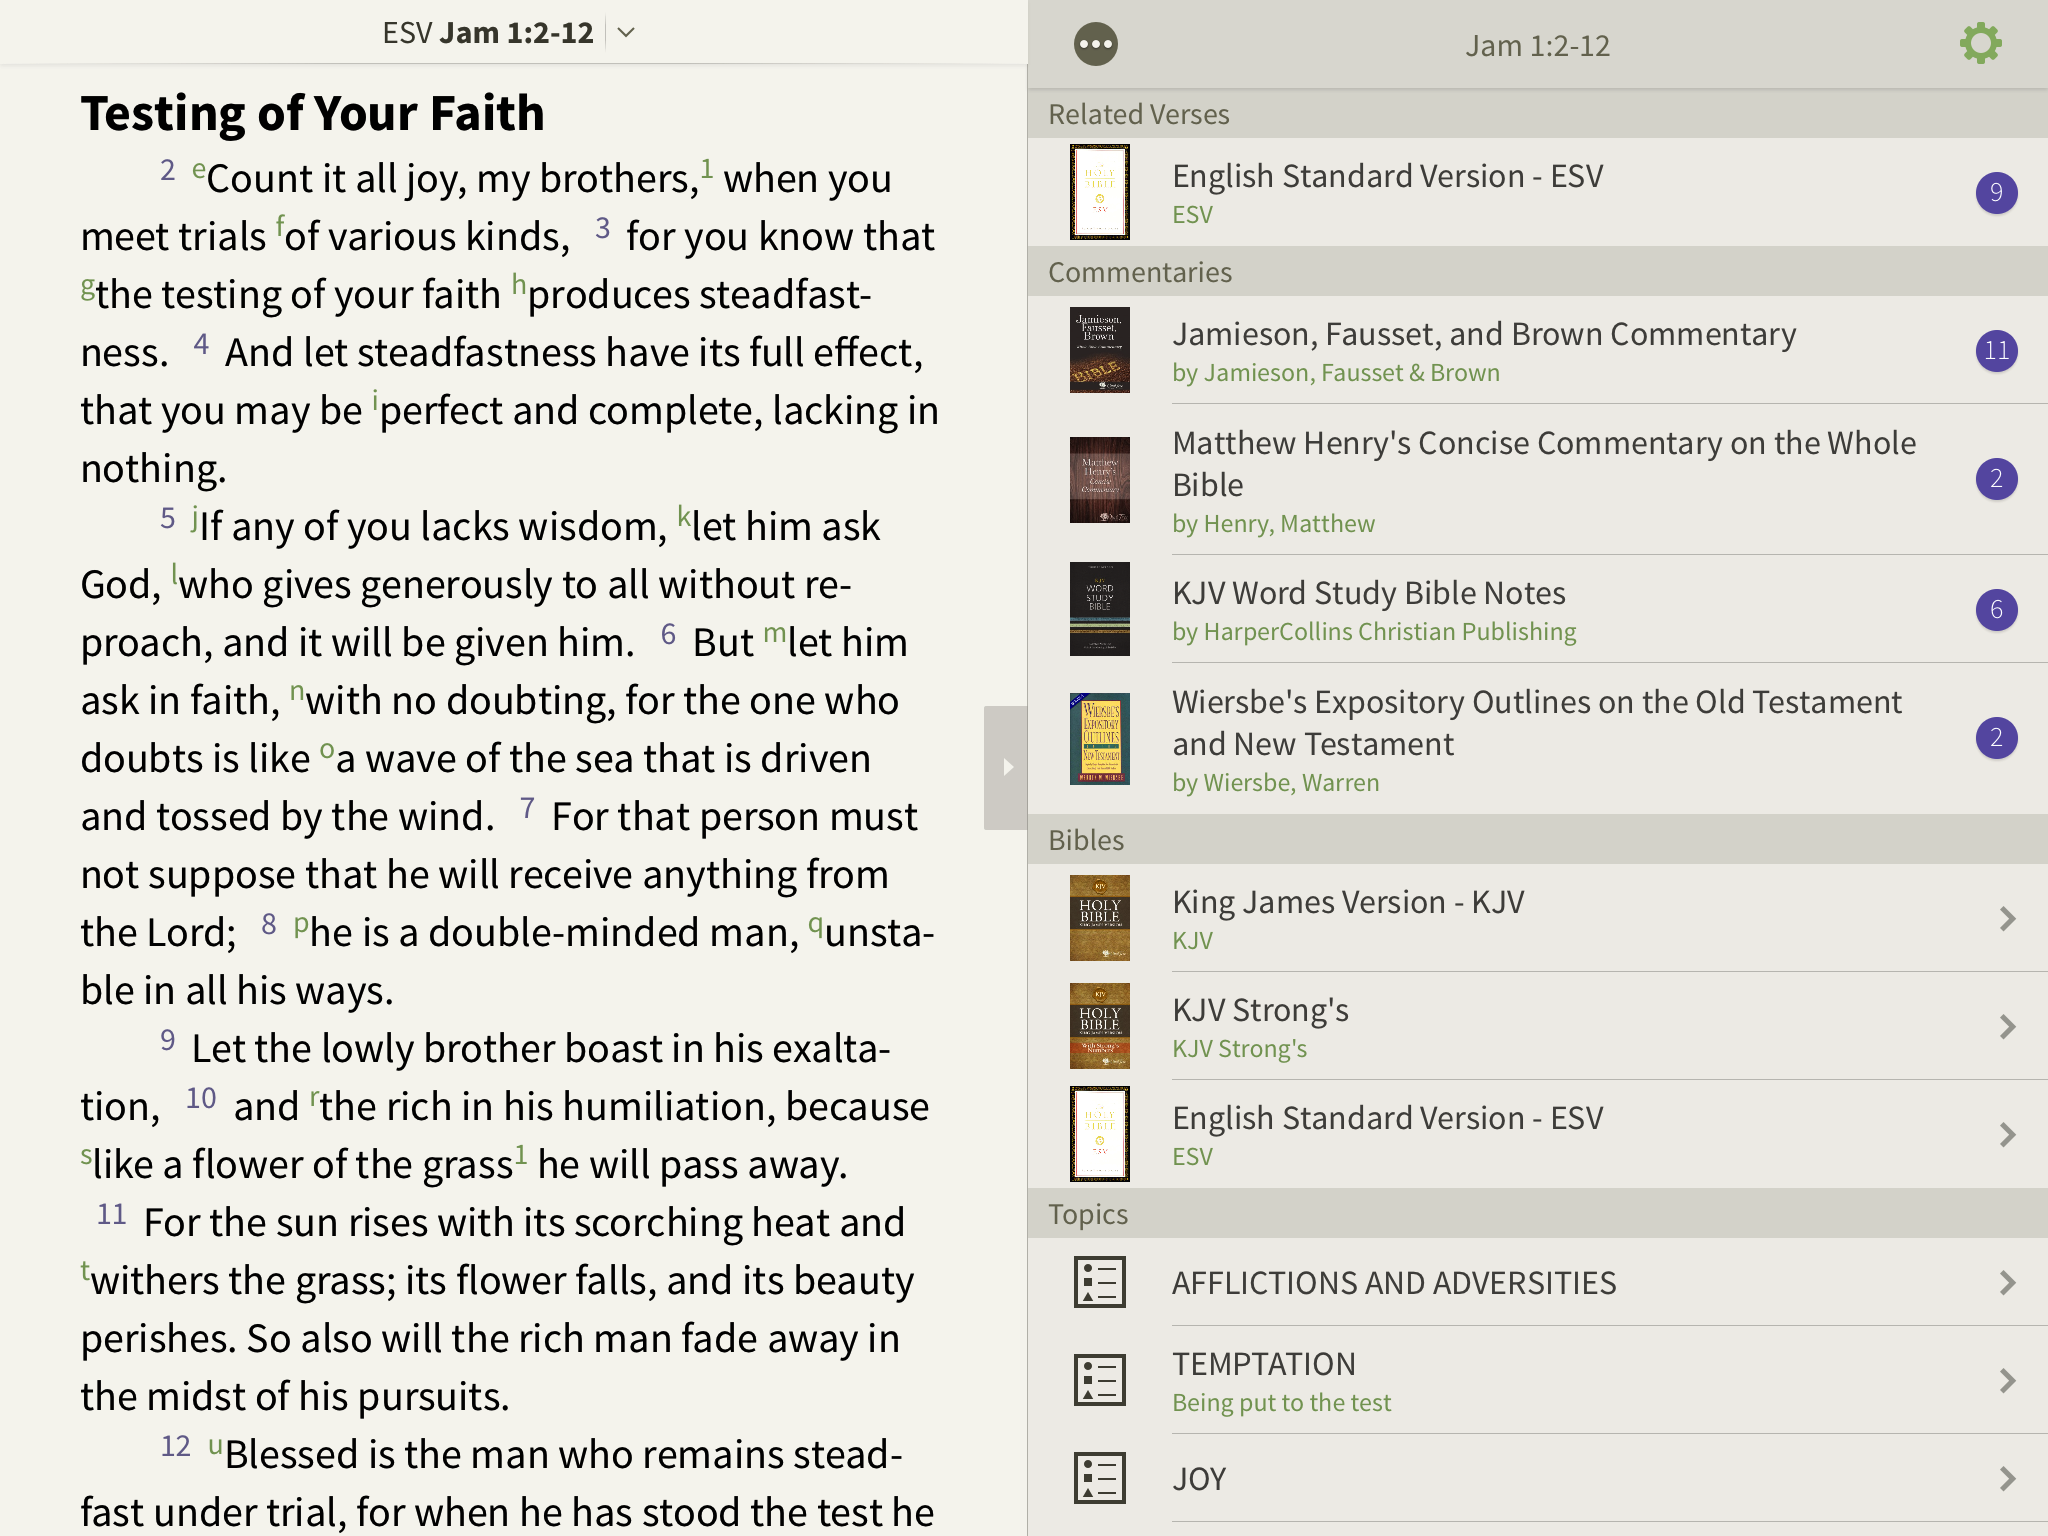Open AFFLICTIONS AND ADVERSITIES topic
This screenshot has height=1536, width=2048.
click(x=1538, y=1282)
